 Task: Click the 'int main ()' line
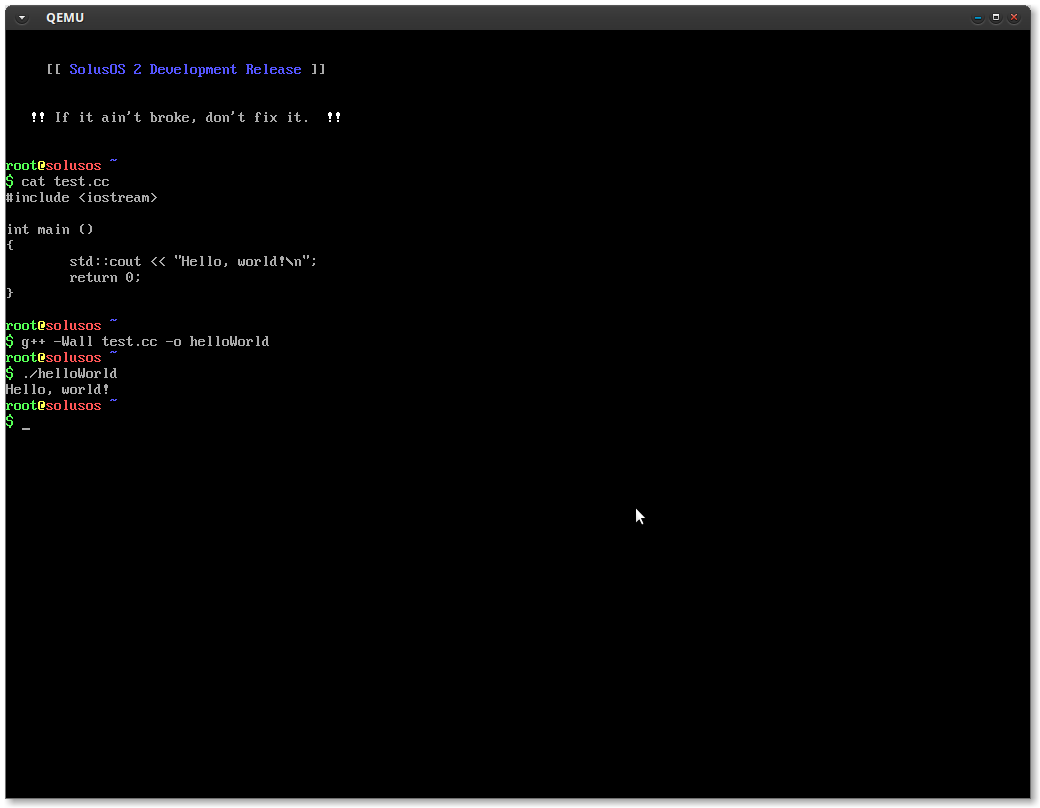(x=49, y=230)
